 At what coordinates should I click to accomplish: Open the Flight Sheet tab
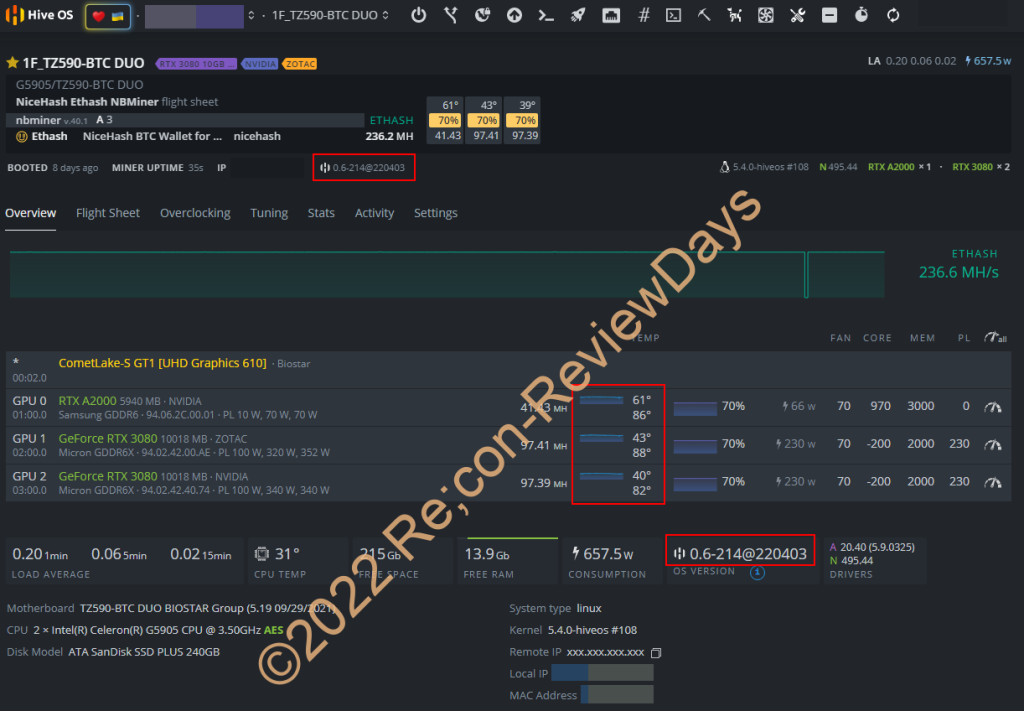(x=108, y=213)
